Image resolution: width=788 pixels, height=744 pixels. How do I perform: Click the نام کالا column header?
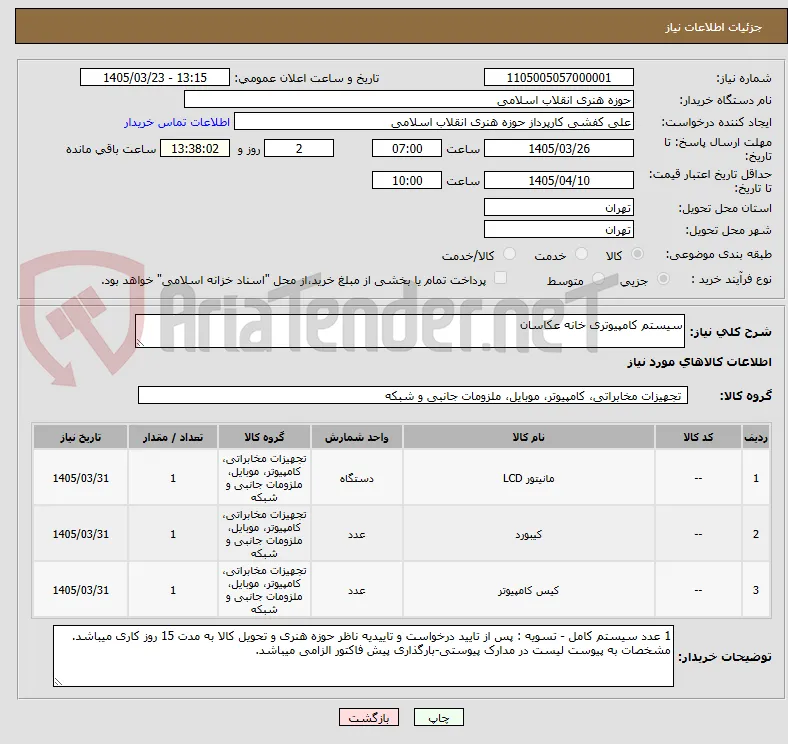[x=529, y=437]
